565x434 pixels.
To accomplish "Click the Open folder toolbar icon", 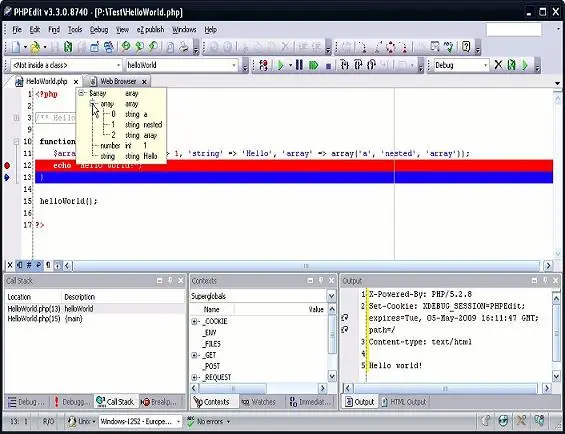I will 35,47.
